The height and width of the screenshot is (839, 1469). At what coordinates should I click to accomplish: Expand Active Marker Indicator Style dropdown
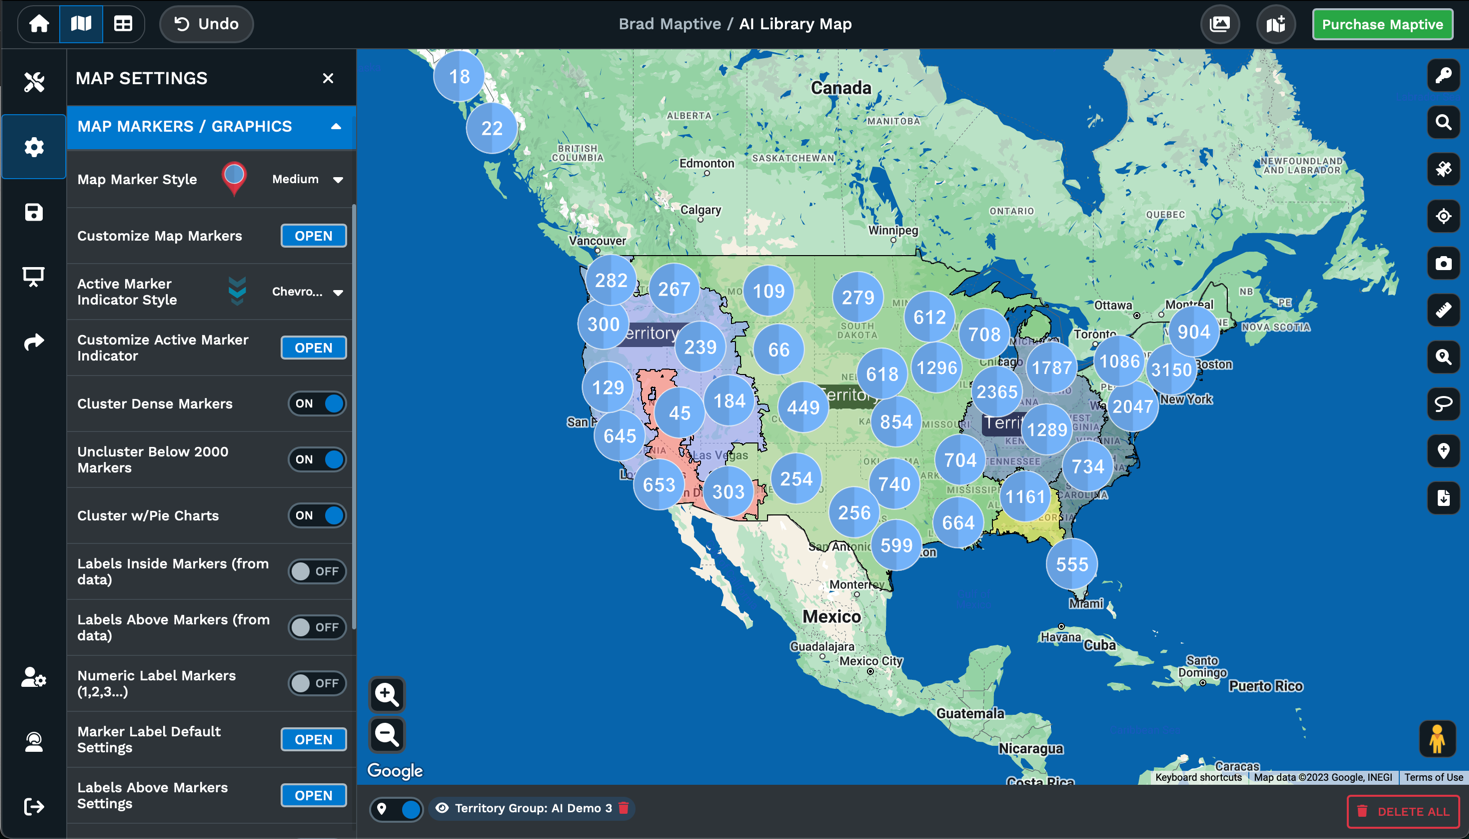308,292
